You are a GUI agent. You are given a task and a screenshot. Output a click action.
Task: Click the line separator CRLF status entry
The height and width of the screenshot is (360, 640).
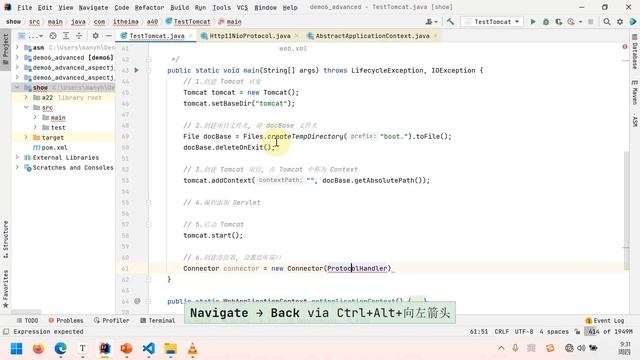(501, 332)
